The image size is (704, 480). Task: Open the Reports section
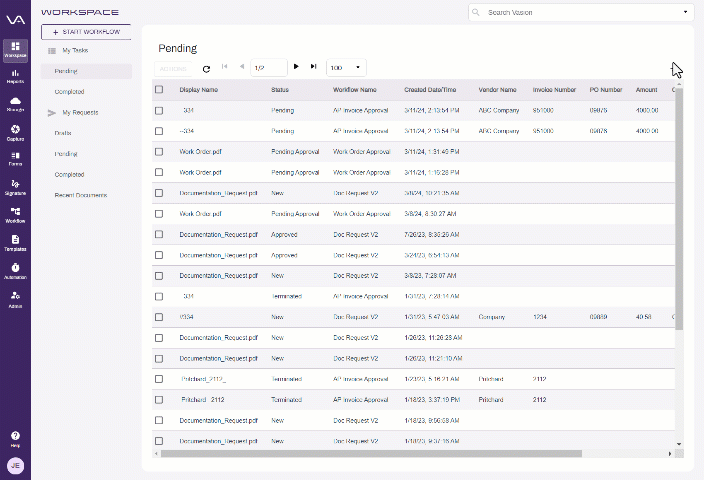click(15, 76)
